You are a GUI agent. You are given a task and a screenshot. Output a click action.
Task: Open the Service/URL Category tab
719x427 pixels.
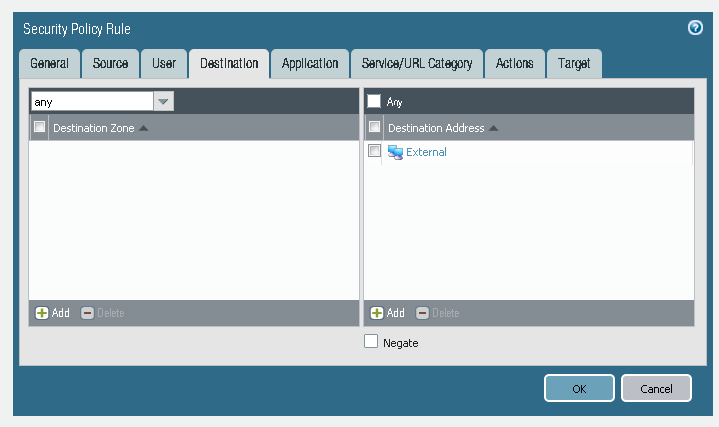tap(417, 63)
